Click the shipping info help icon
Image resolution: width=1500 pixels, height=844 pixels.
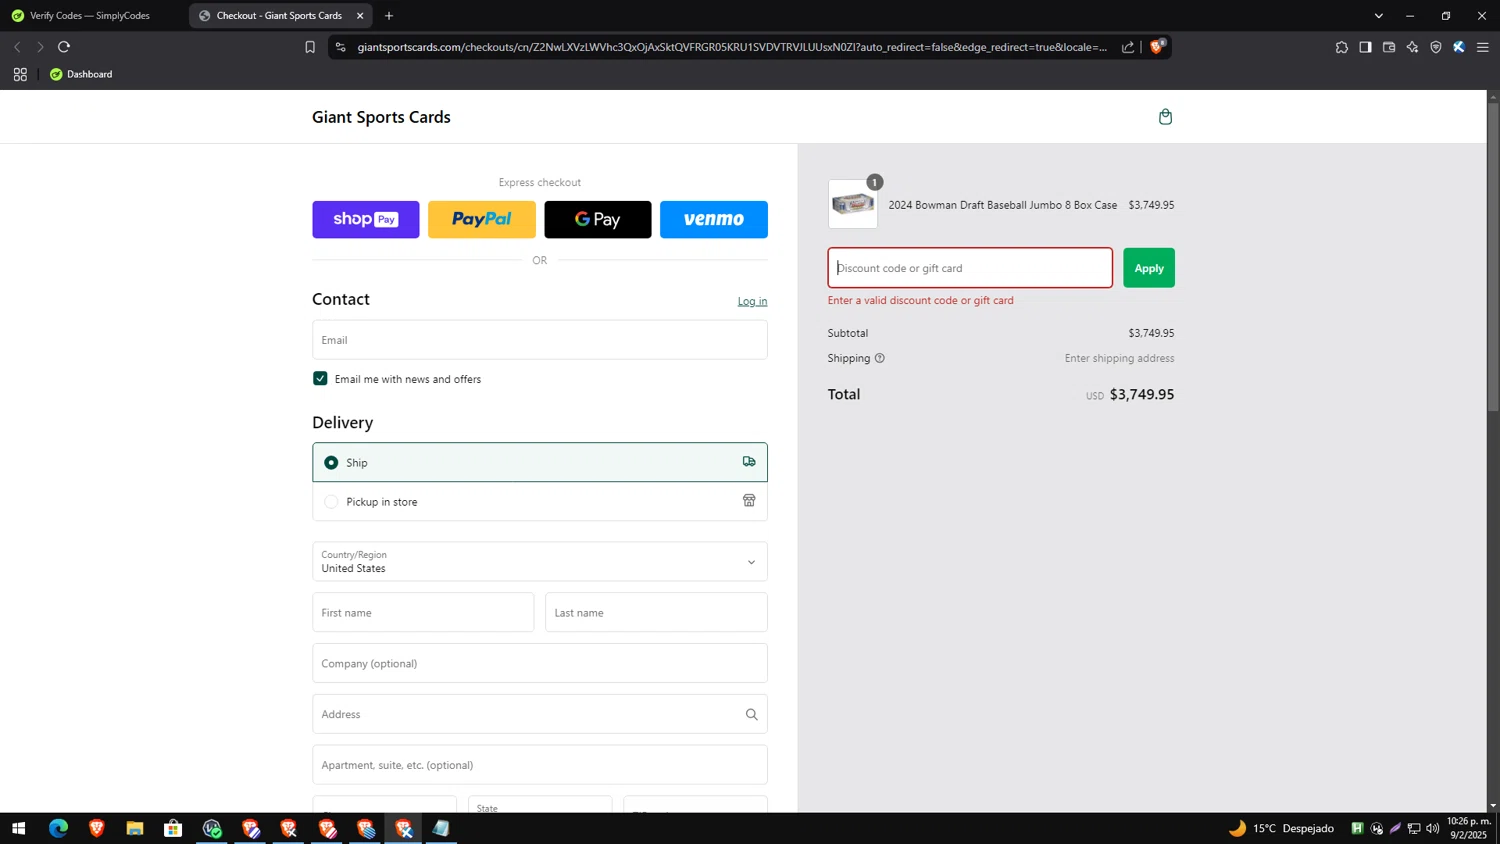(x=880, y=358)
